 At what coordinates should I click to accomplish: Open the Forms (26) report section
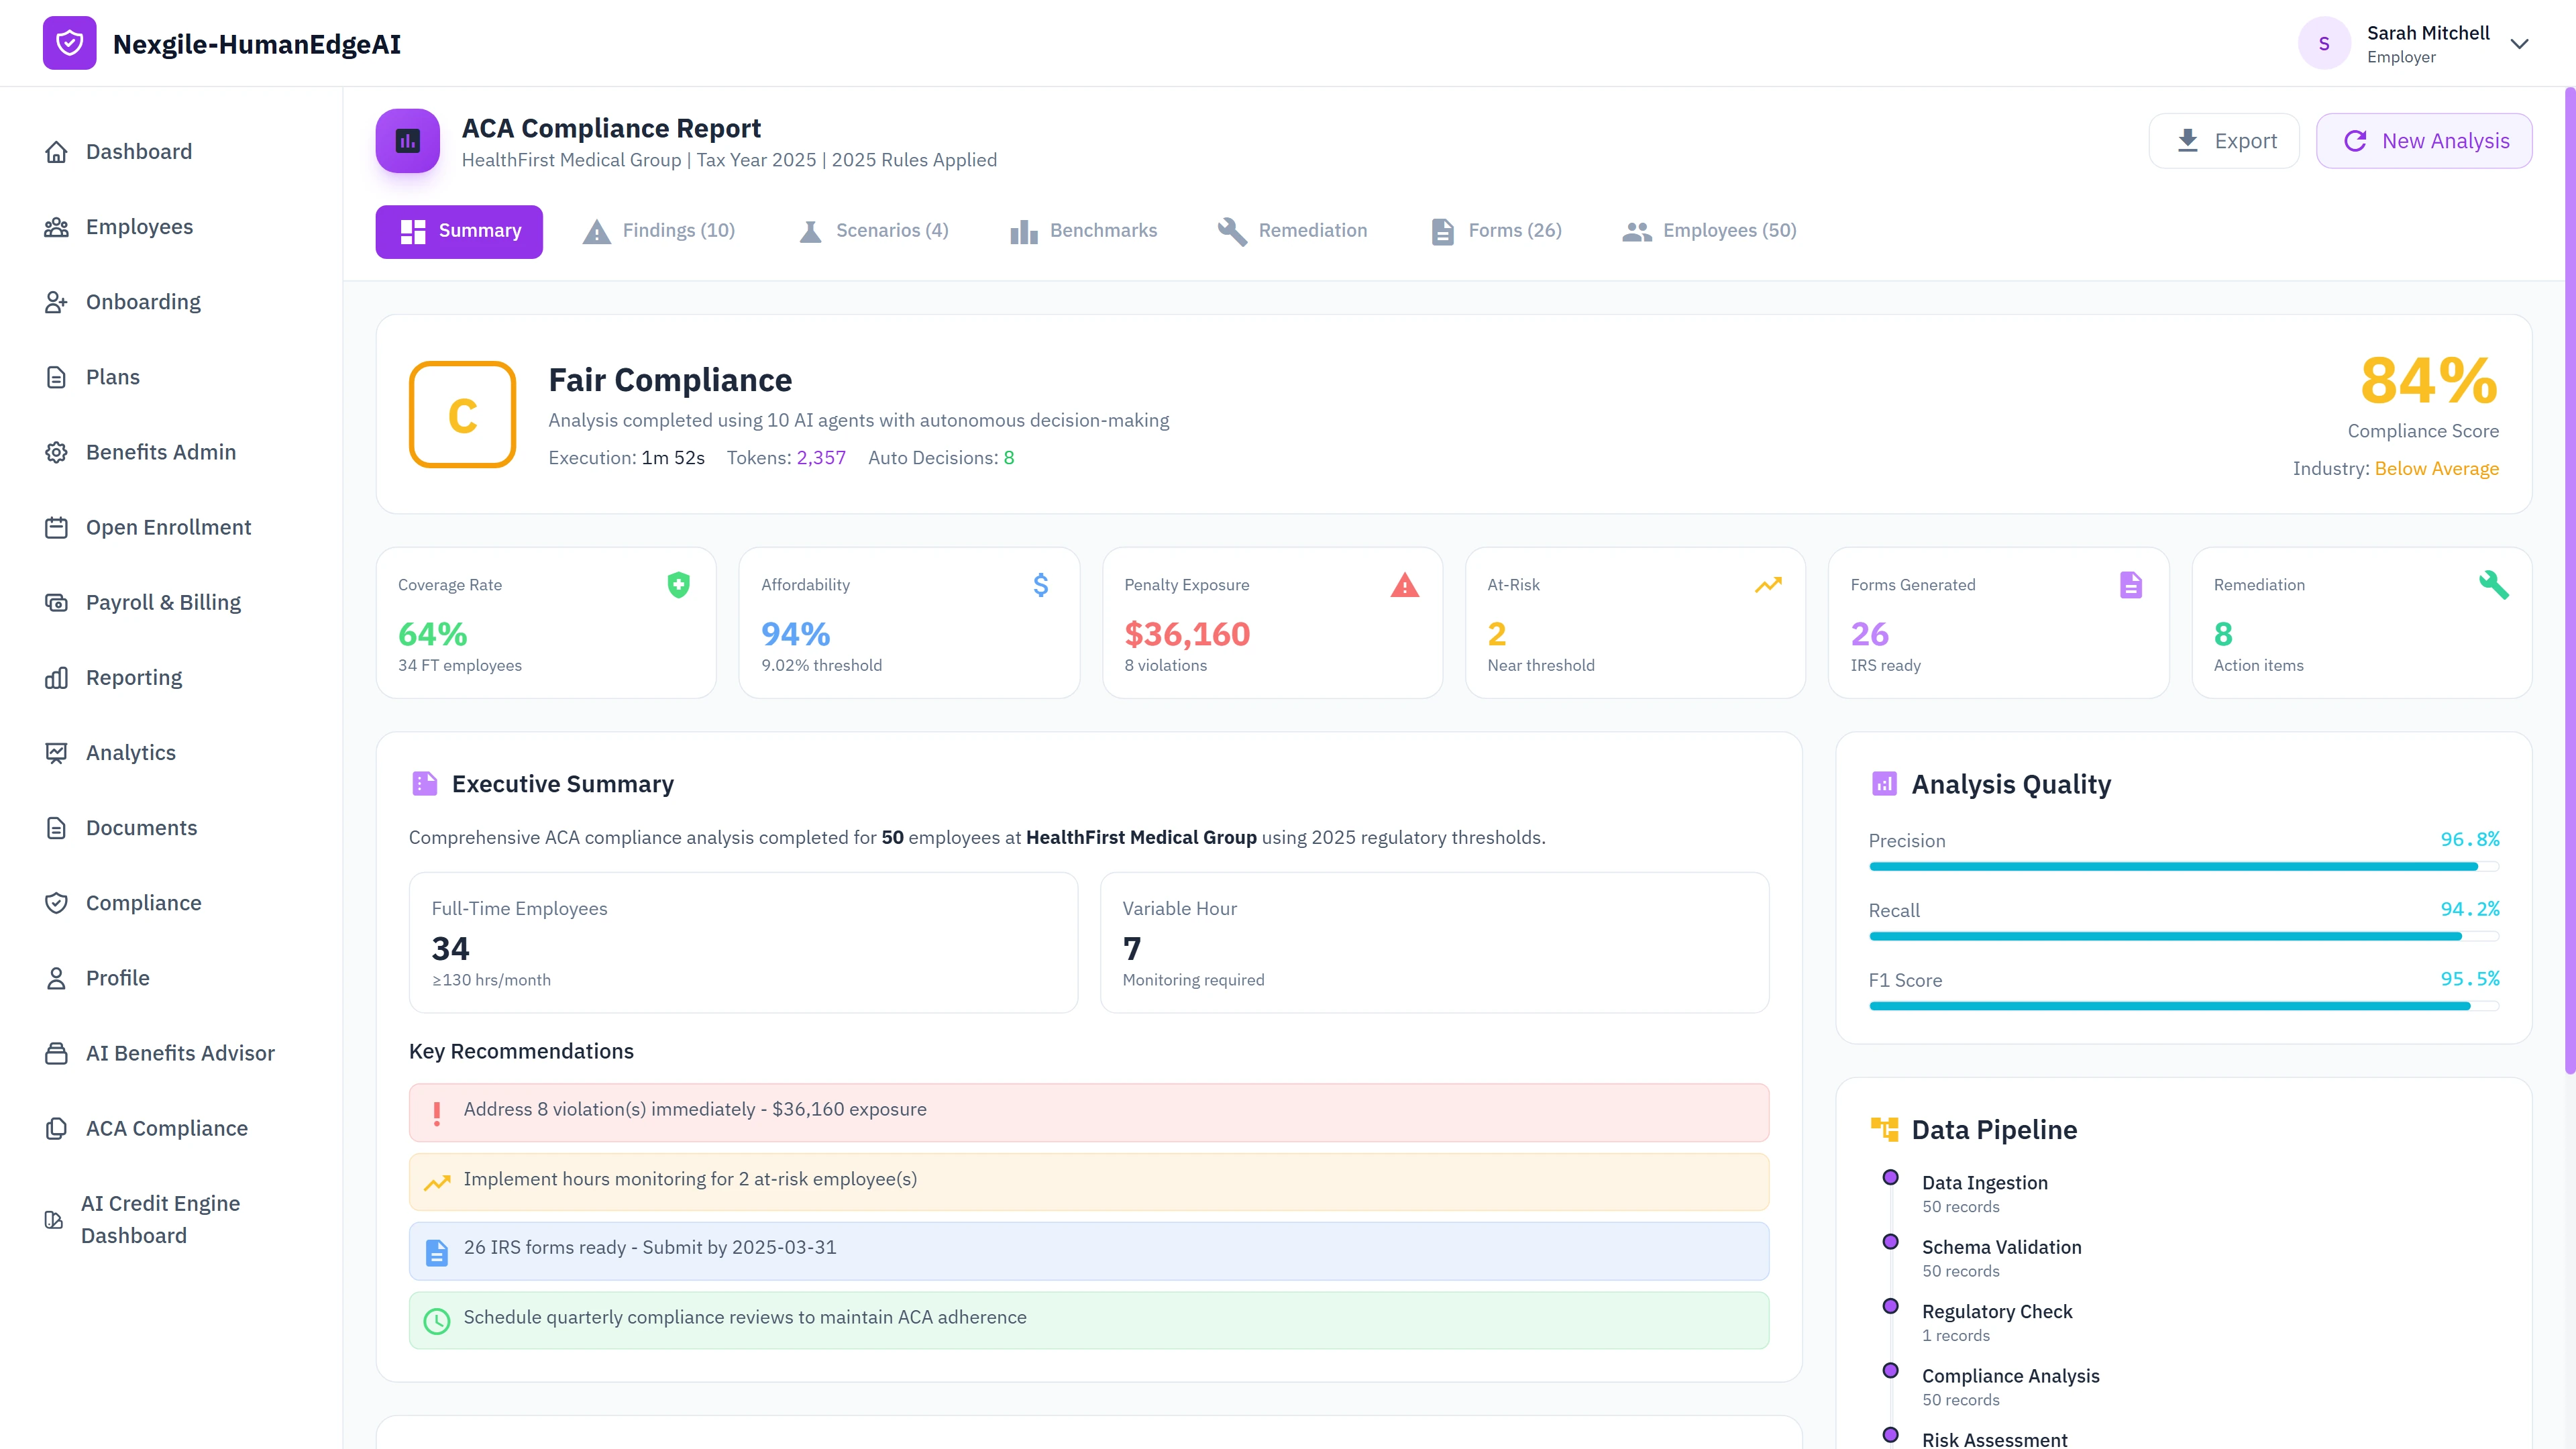coord(1495,230)
